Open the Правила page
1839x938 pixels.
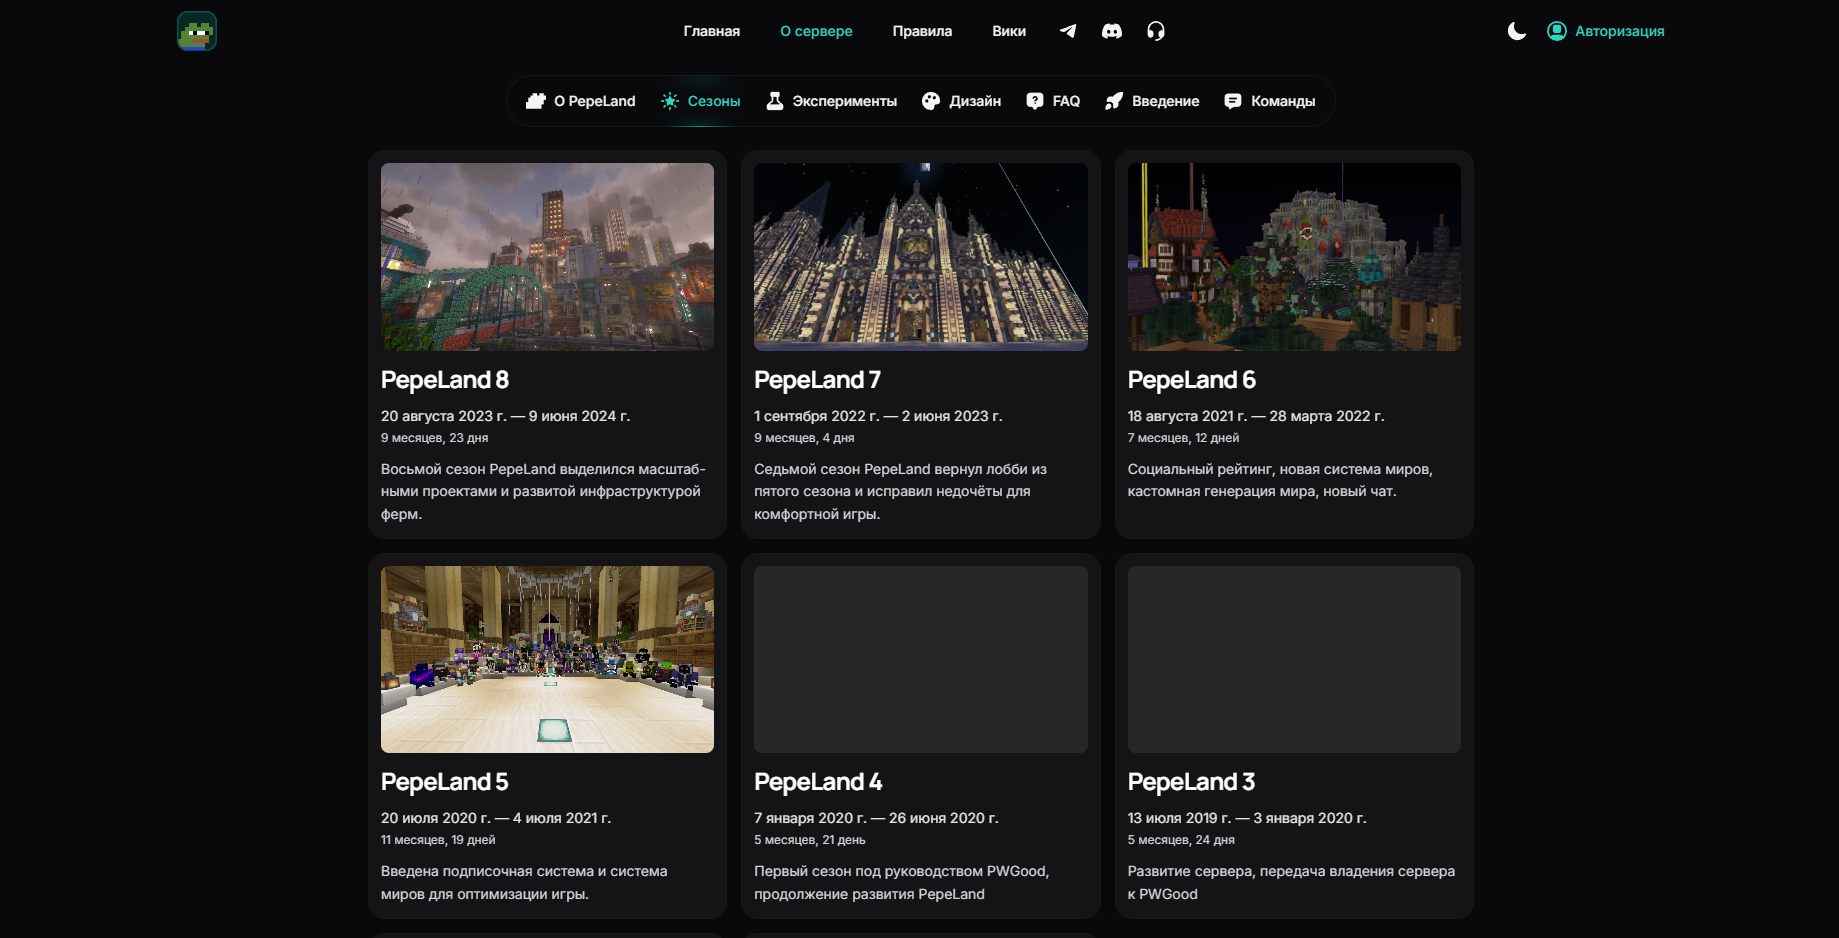pyautogui.click(x=922, y=31)
